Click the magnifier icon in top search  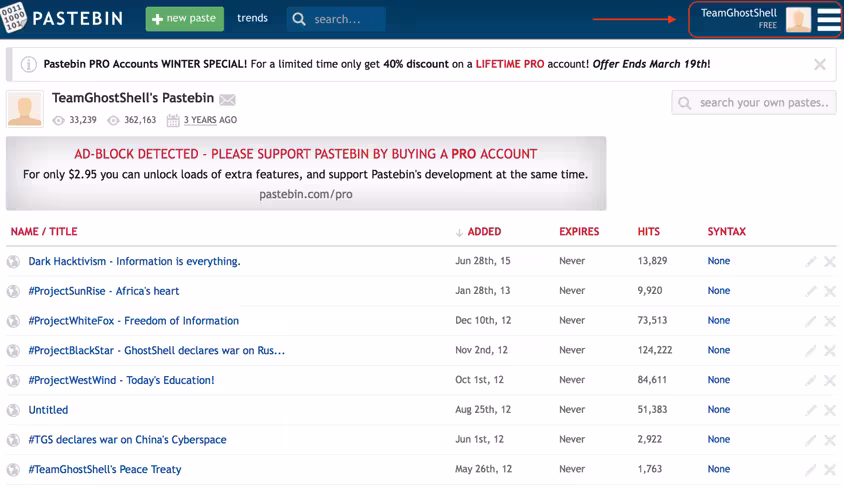[299, 19]
